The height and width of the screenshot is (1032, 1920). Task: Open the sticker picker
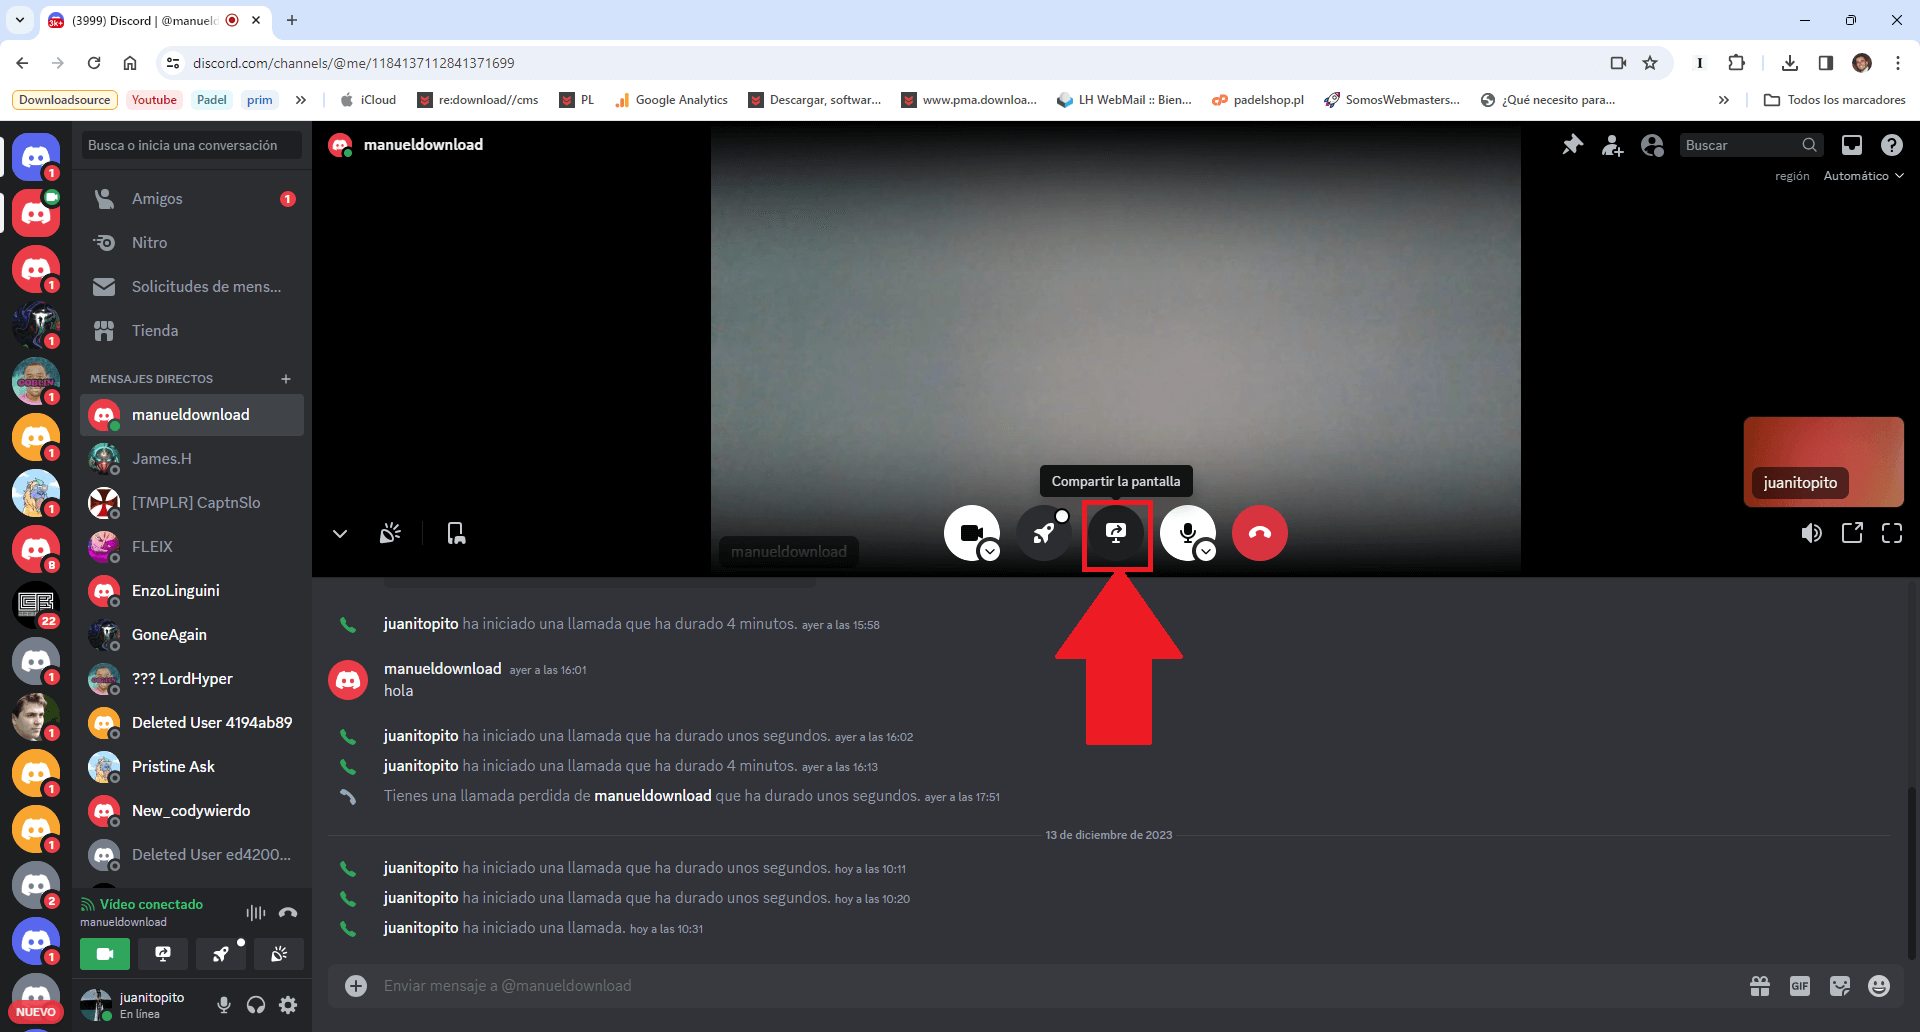click(x=1840, y=986)
